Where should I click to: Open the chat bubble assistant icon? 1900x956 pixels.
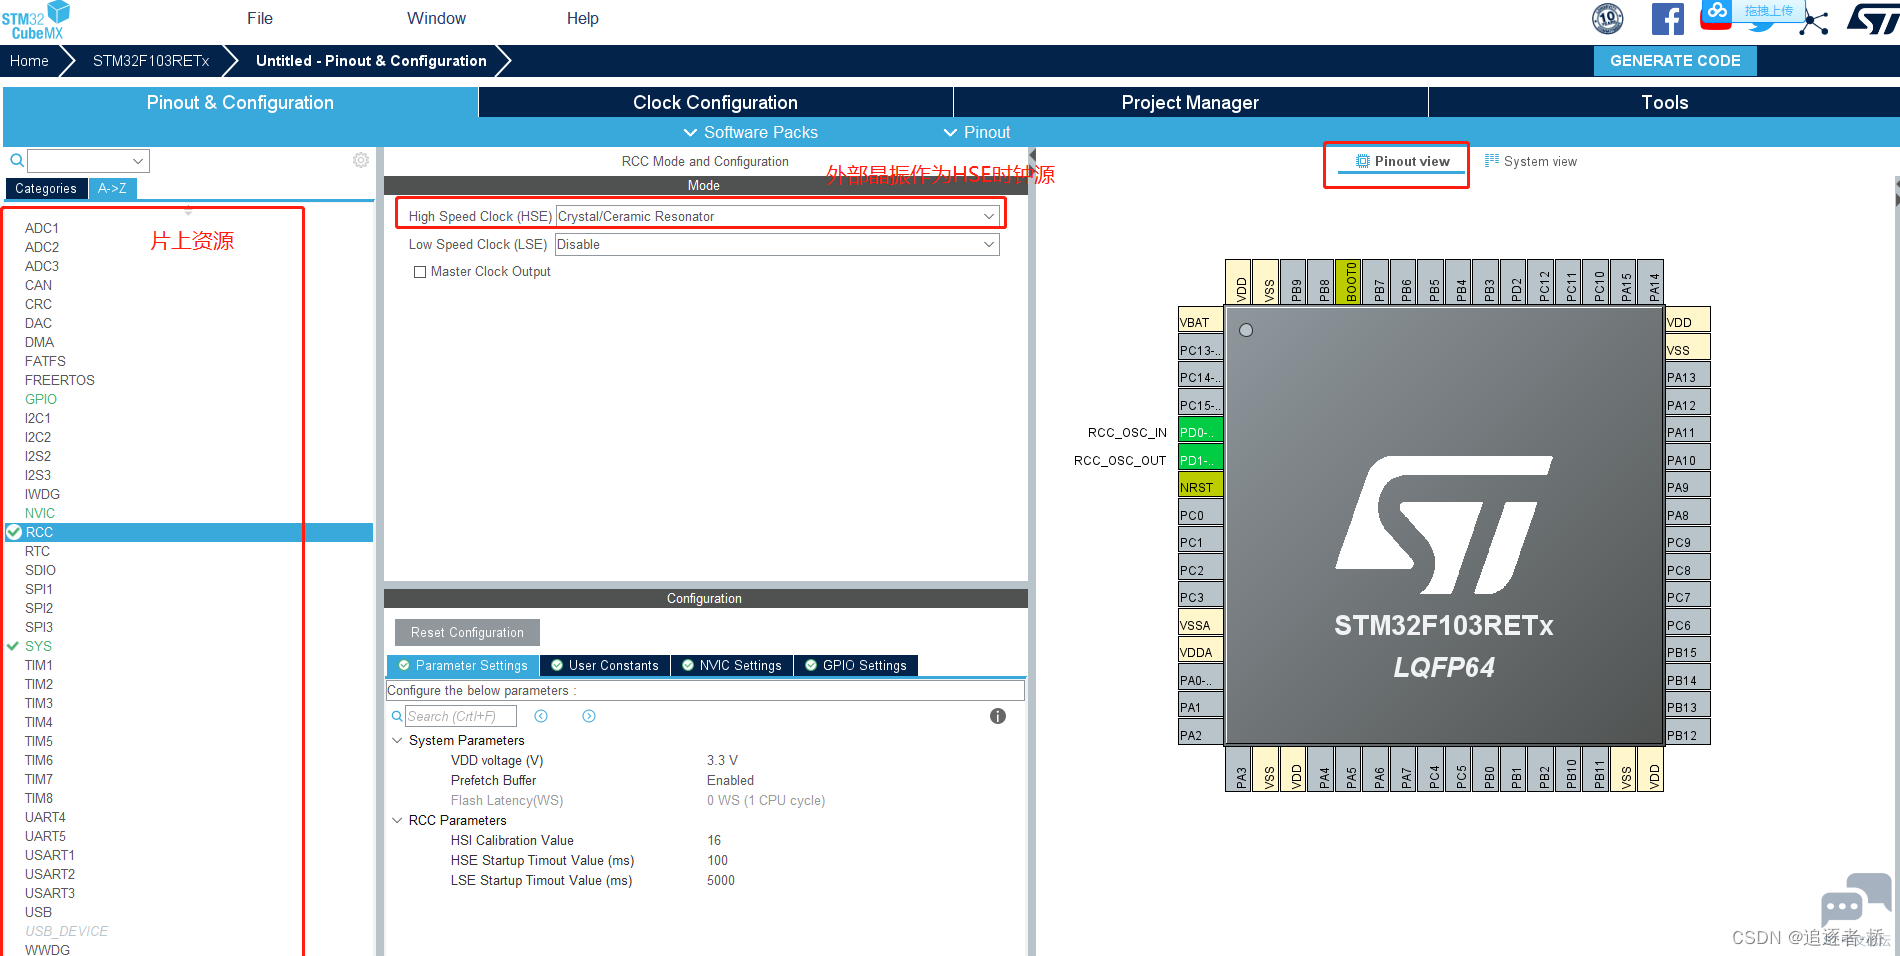tap(1856, 899)
